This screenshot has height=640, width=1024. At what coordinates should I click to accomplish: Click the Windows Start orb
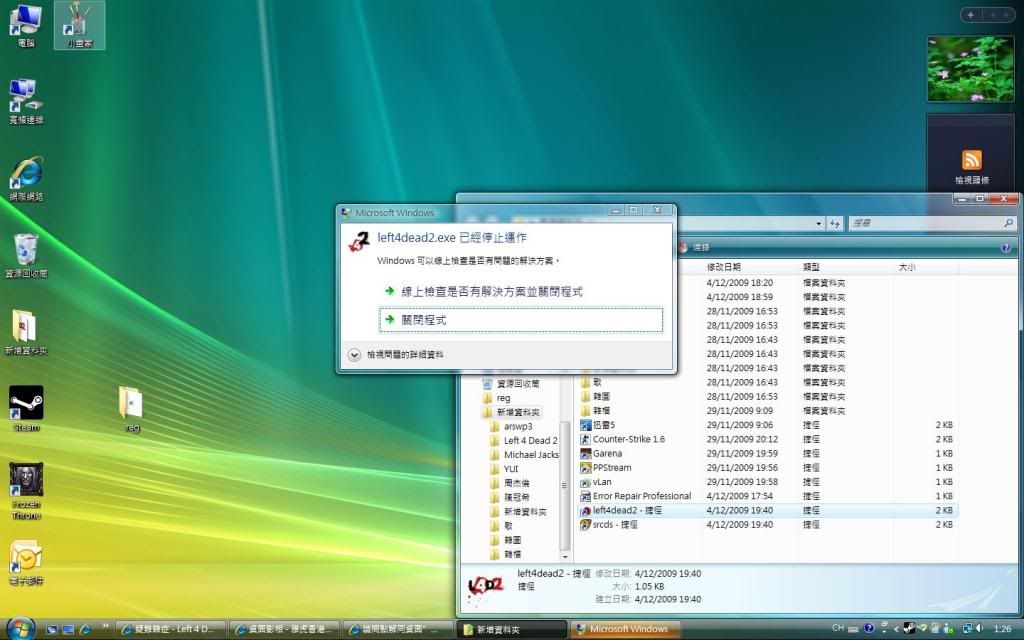(x=21, y=628)
